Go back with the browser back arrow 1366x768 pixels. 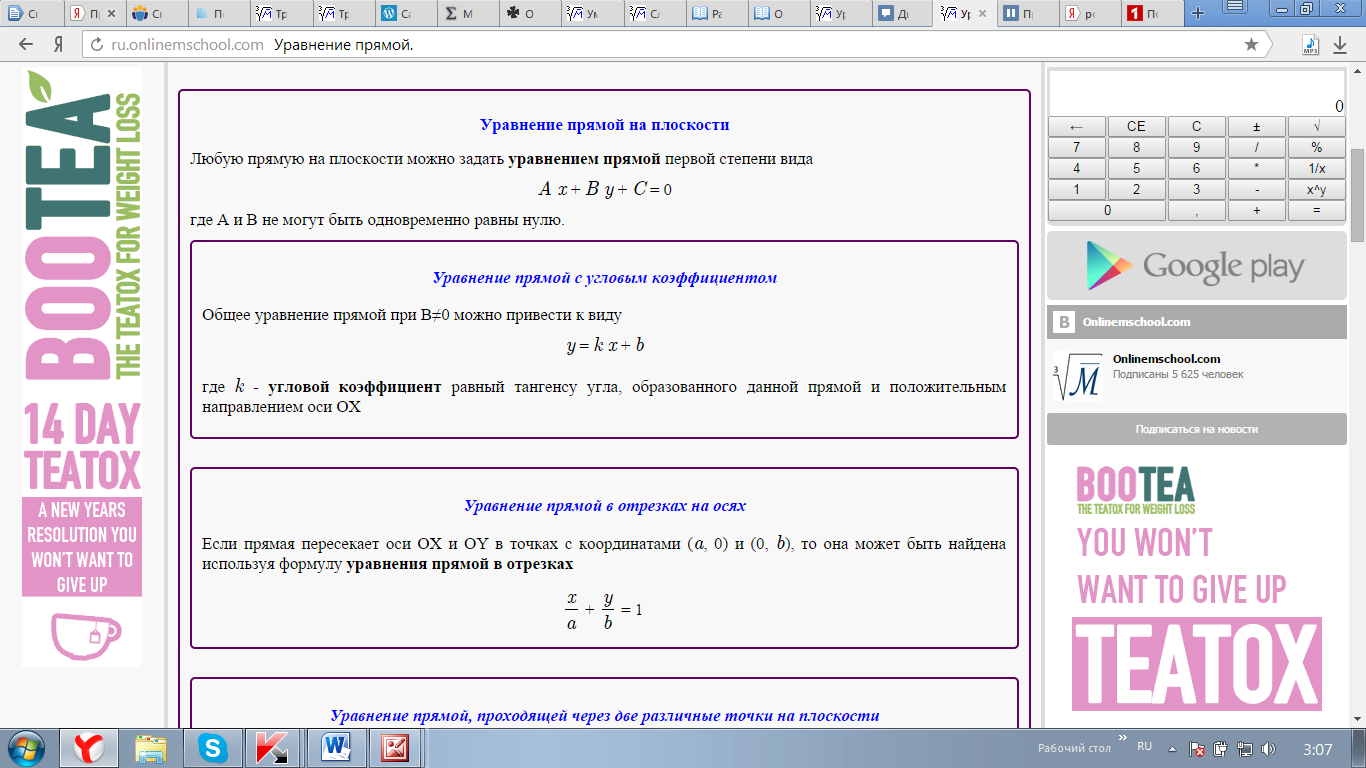coord(26,44)
